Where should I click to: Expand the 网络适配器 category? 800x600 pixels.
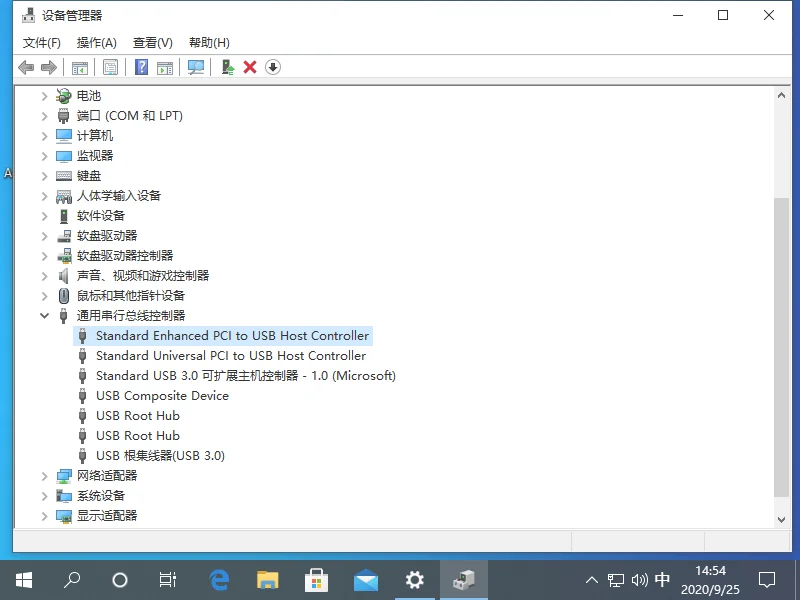click(44, 476)
